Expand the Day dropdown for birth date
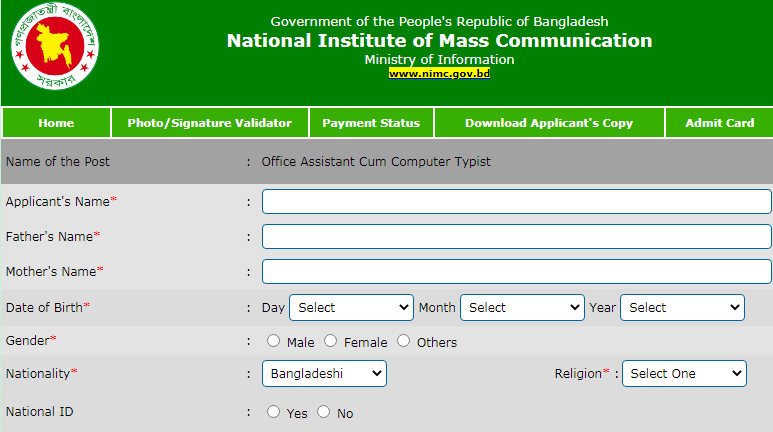Viewport: 773px width, 432px height. tap(351, 308)
